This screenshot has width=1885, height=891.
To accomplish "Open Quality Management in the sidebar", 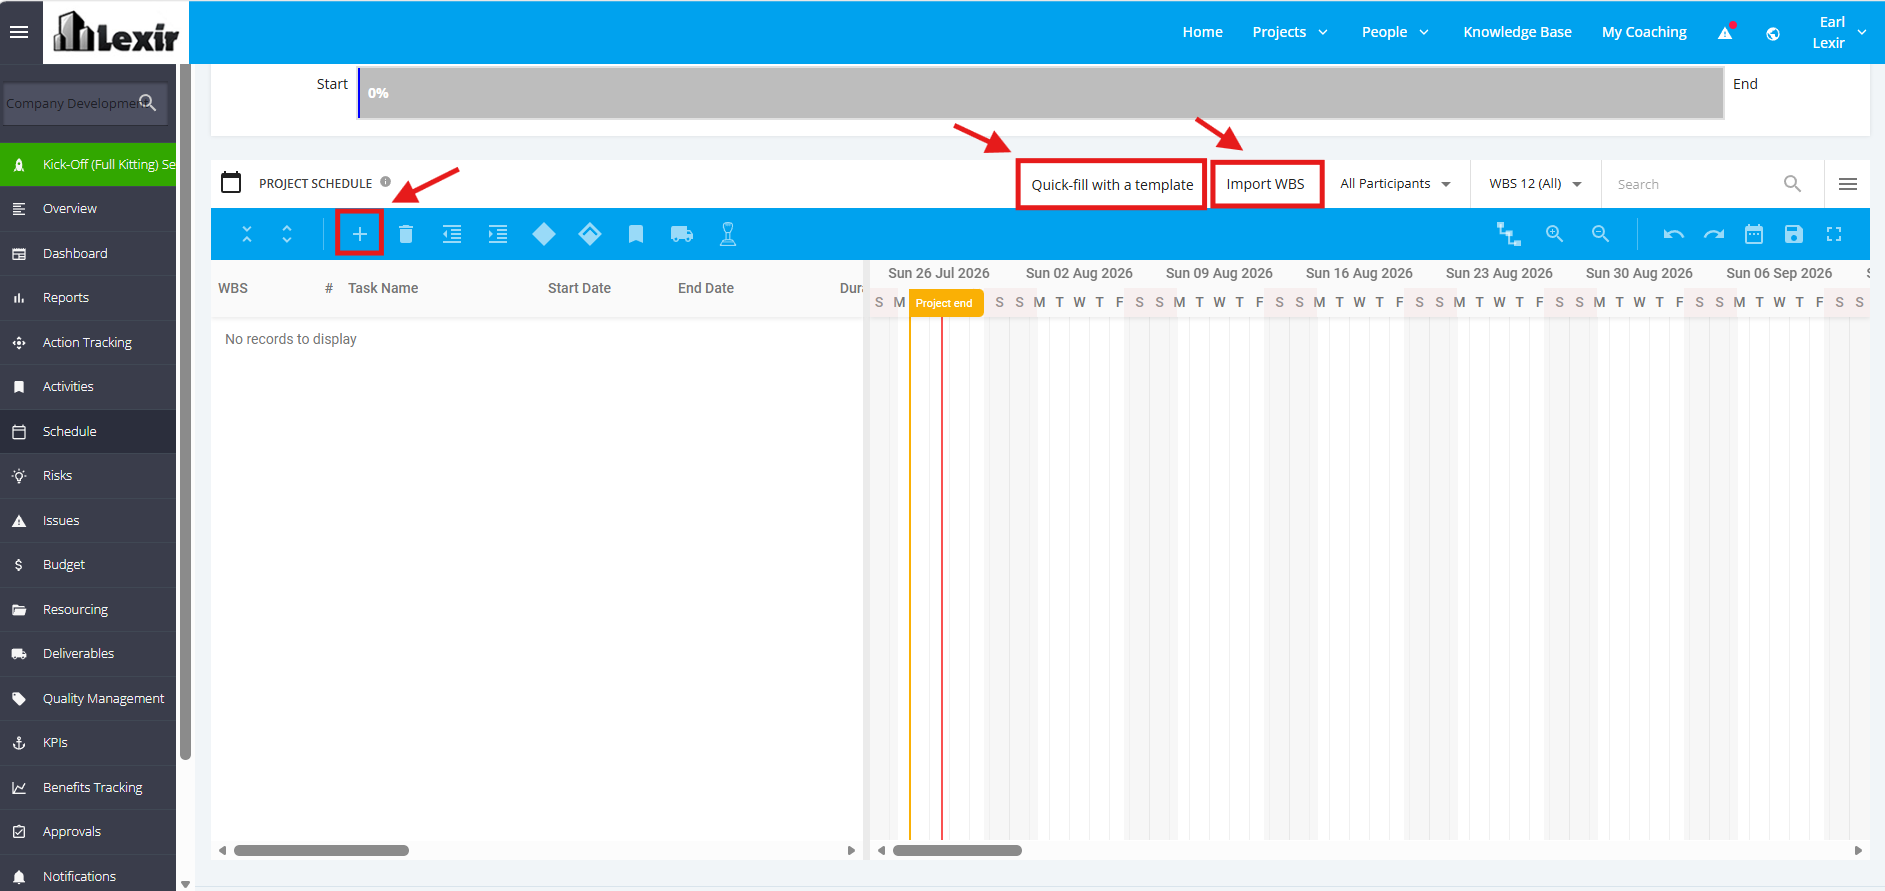I will [88, 699].
